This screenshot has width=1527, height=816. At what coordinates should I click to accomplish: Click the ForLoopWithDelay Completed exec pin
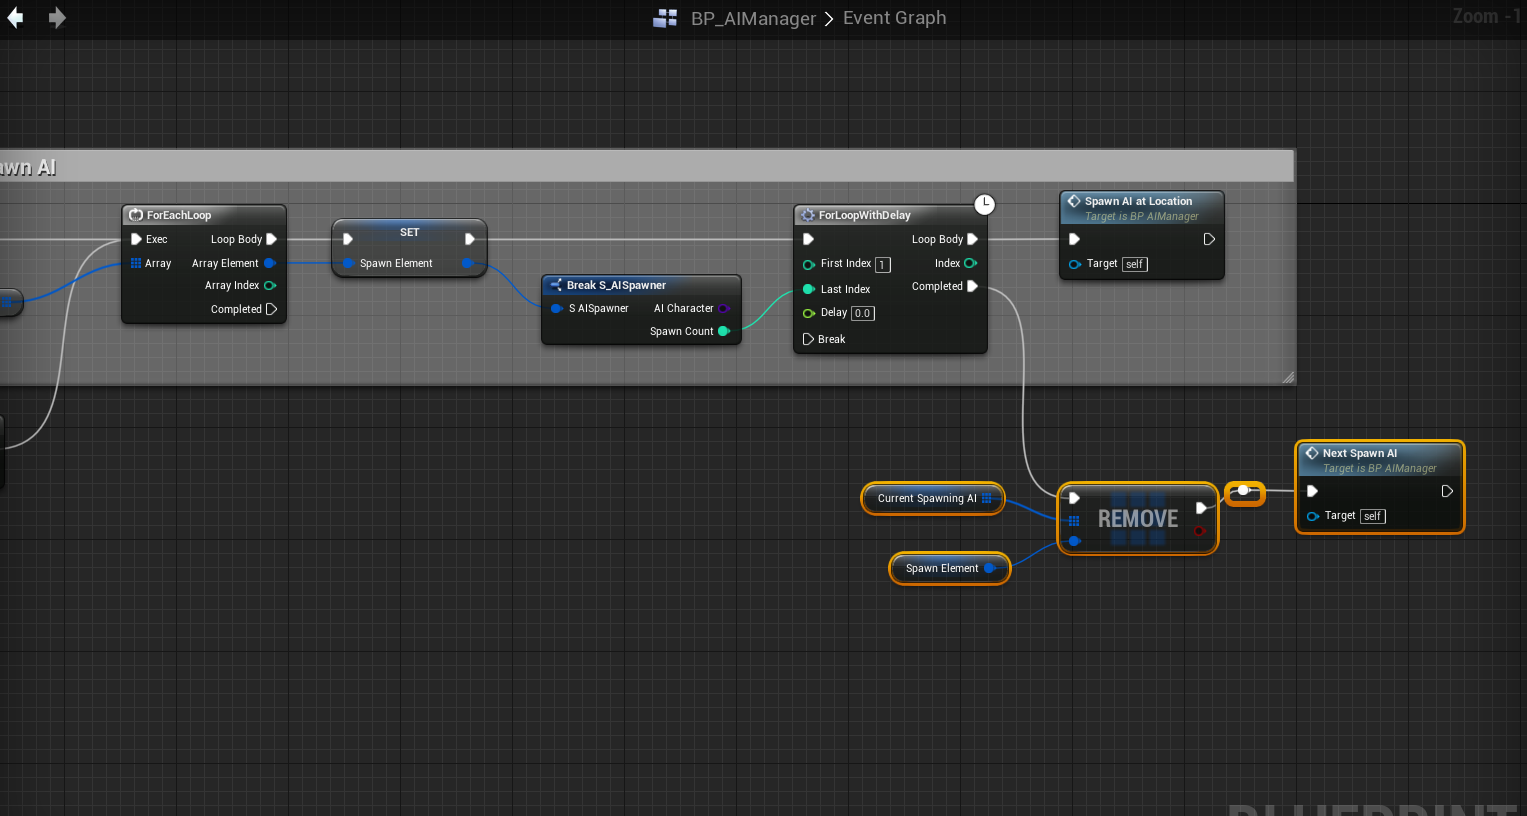[972, 286]
